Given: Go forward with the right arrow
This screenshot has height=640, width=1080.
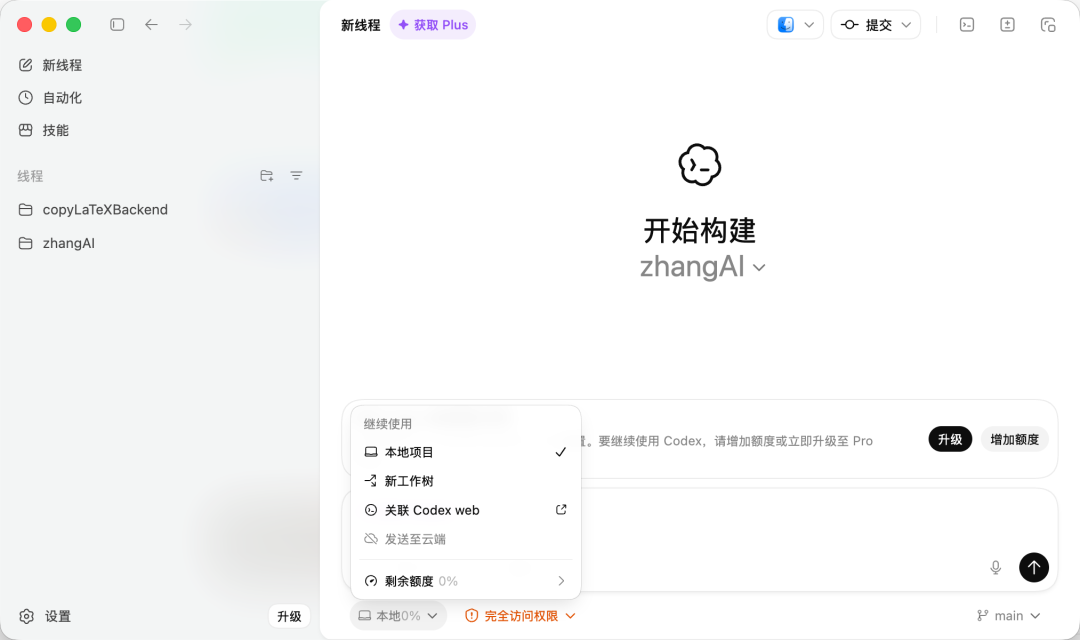Looking at the screenshot, I should [x=185, y=25].
